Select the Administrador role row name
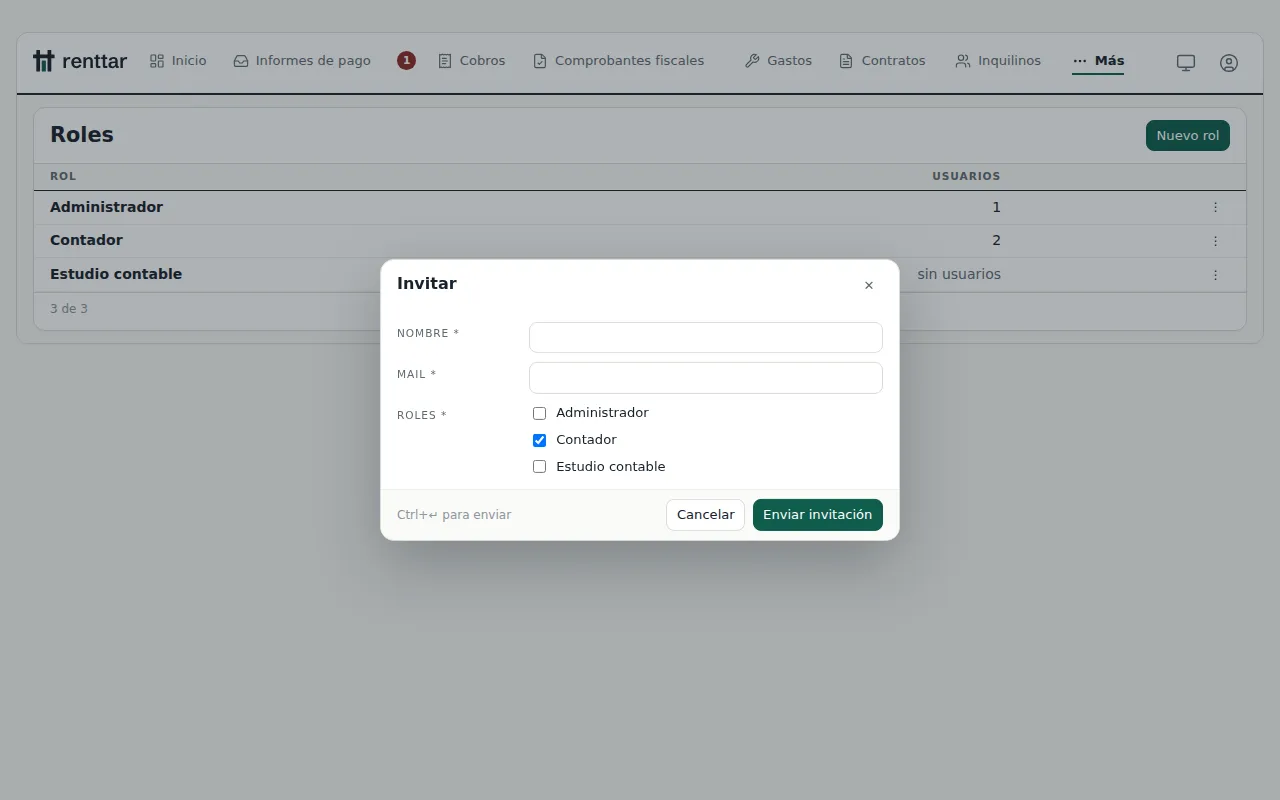This screenshot has width=1280, height=800. pyautogui.click(x=106, y=207)
